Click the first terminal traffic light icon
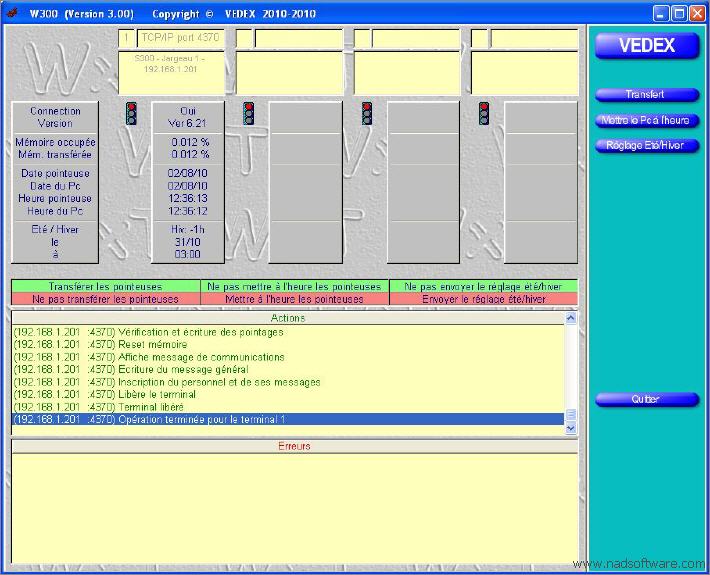The height and width of the screenshot is (575, 710). (x=131, y=114)
